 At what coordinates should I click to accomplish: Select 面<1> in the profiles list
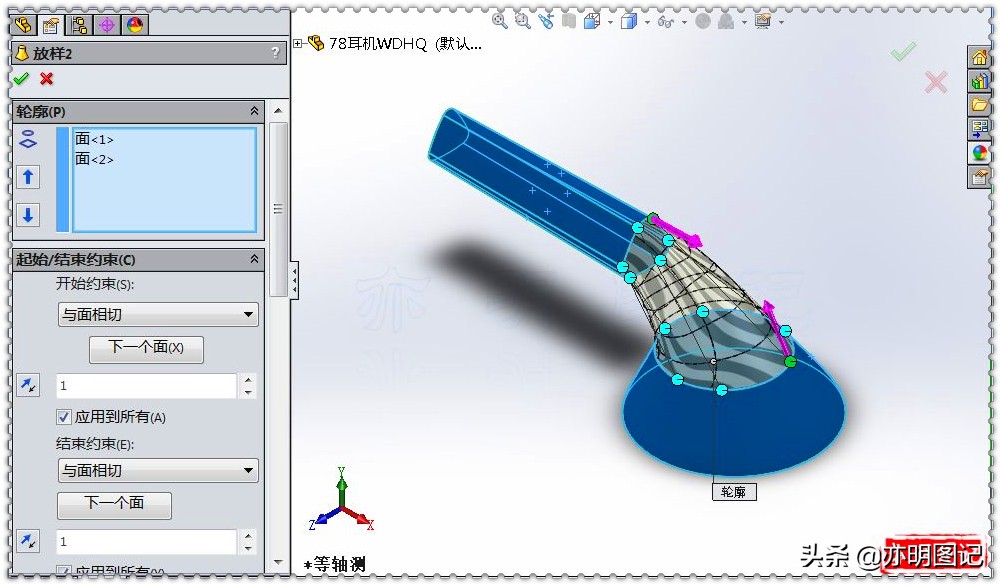pyautogui.click(x=96, y=140)
